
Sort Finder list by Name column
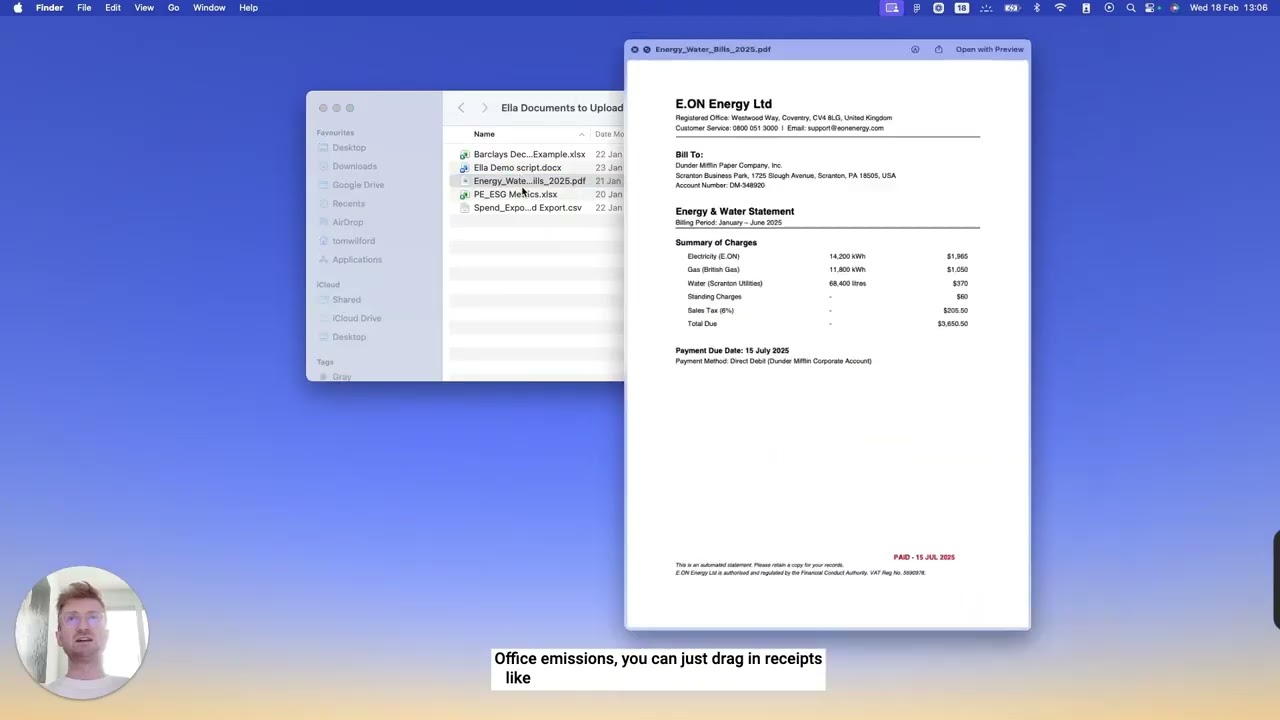click(484, 134)
